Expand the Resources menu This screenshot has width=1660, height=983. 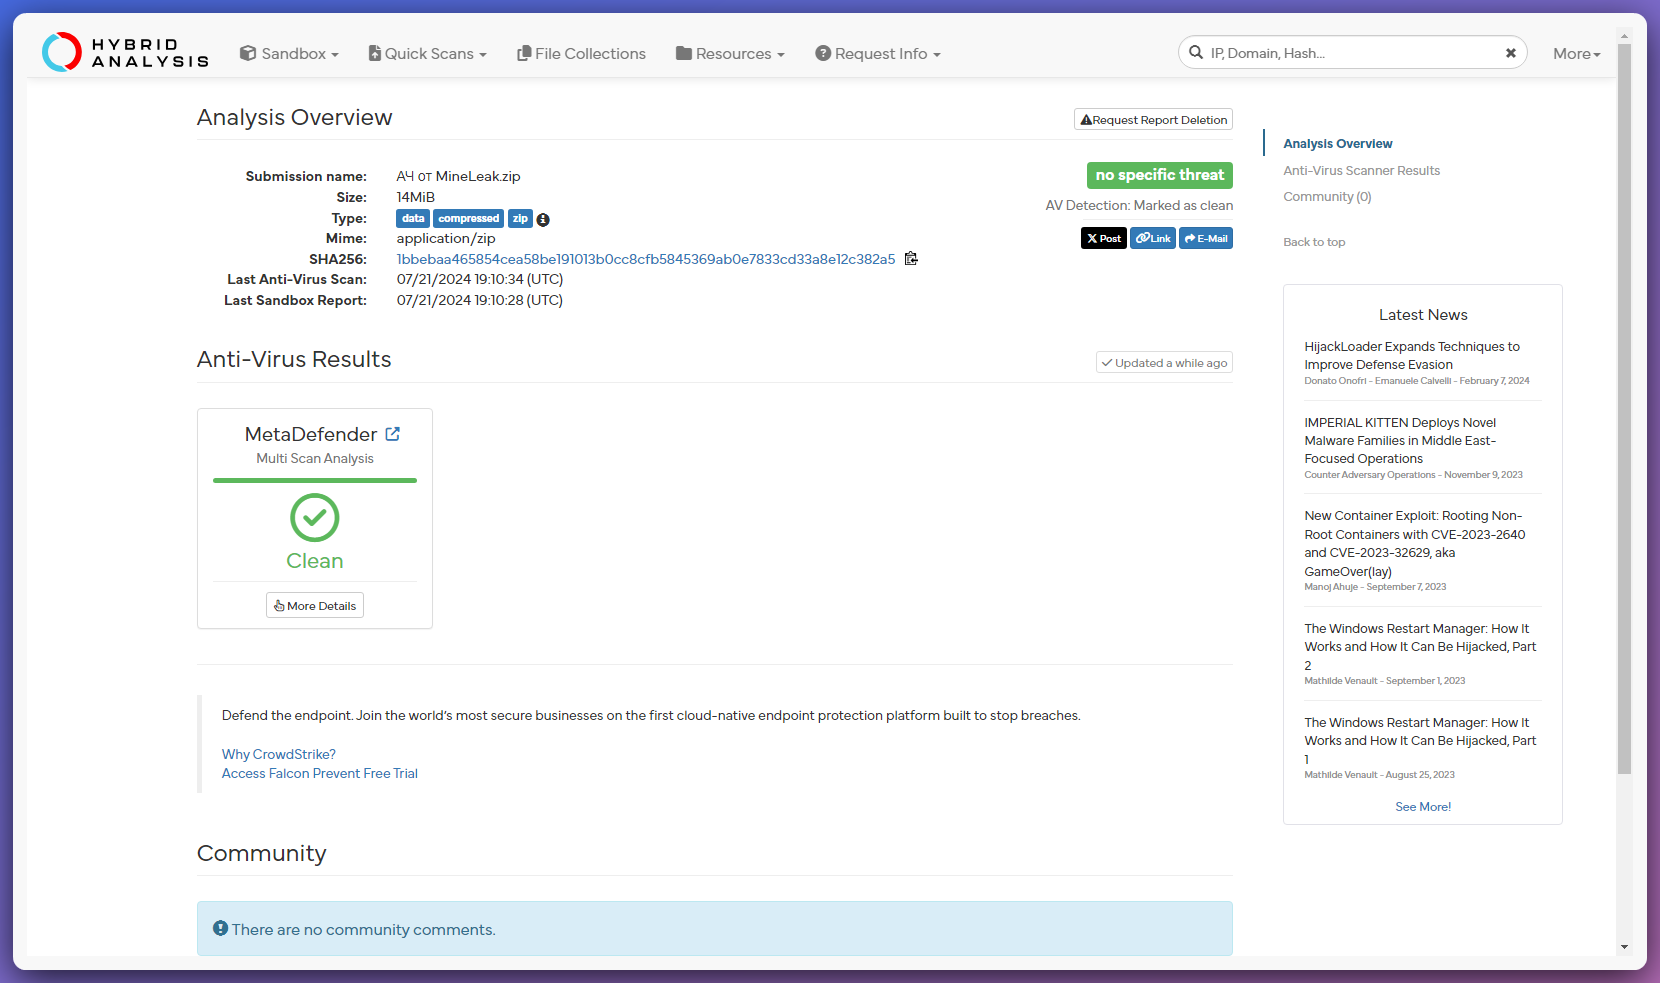(x=730, y=54)
